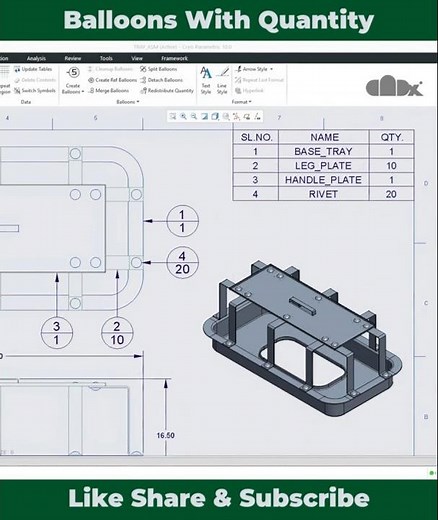Click Refit icon in graphics toolbar

click(173, 116)
